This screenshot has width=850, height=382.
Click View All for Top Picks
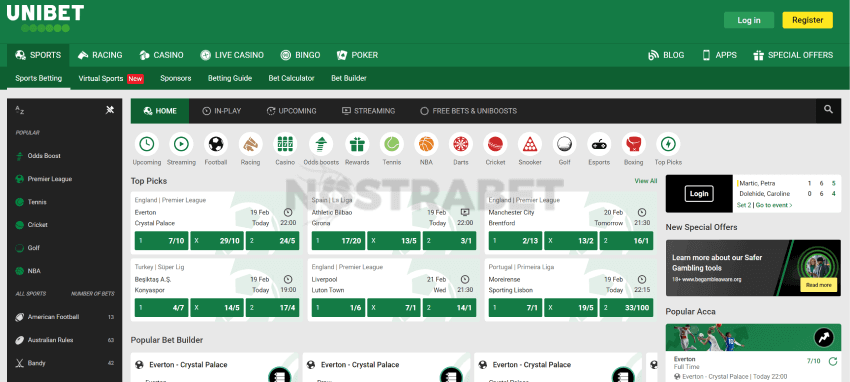click(x=646, y=181)
